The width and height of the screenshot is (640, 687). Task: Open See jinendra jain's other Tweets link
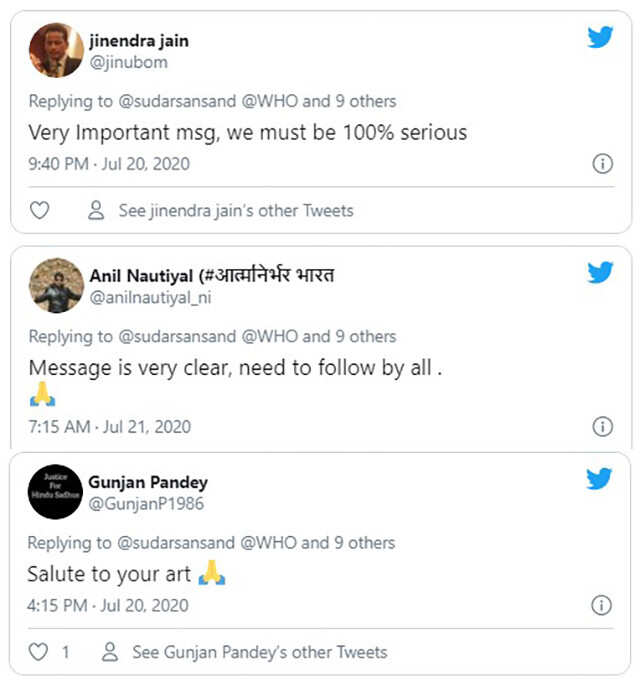pyautogui.click(x=236, y=211)
